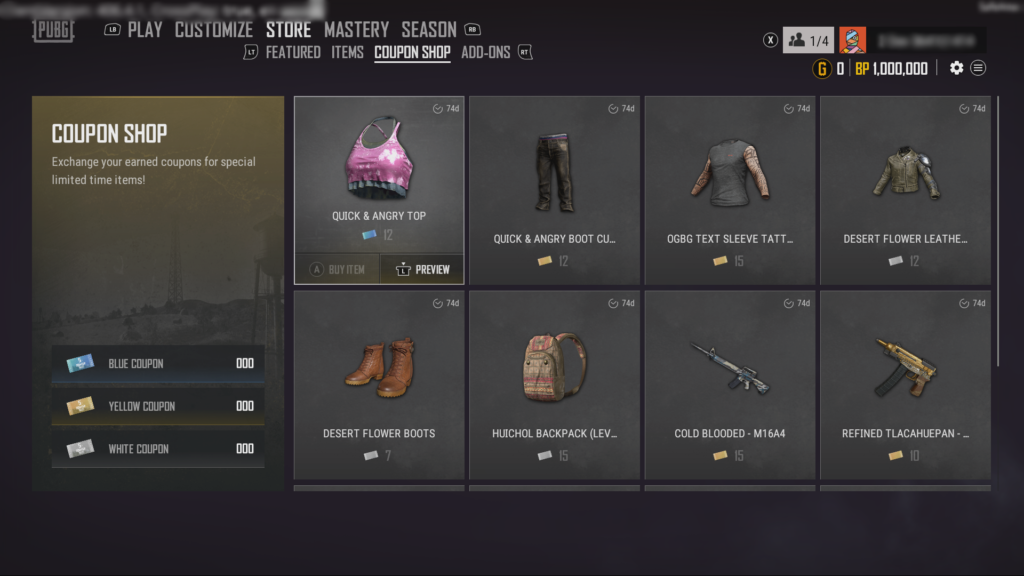Open the squad members 1/4 icon
1024x576 pixels.
808,40
